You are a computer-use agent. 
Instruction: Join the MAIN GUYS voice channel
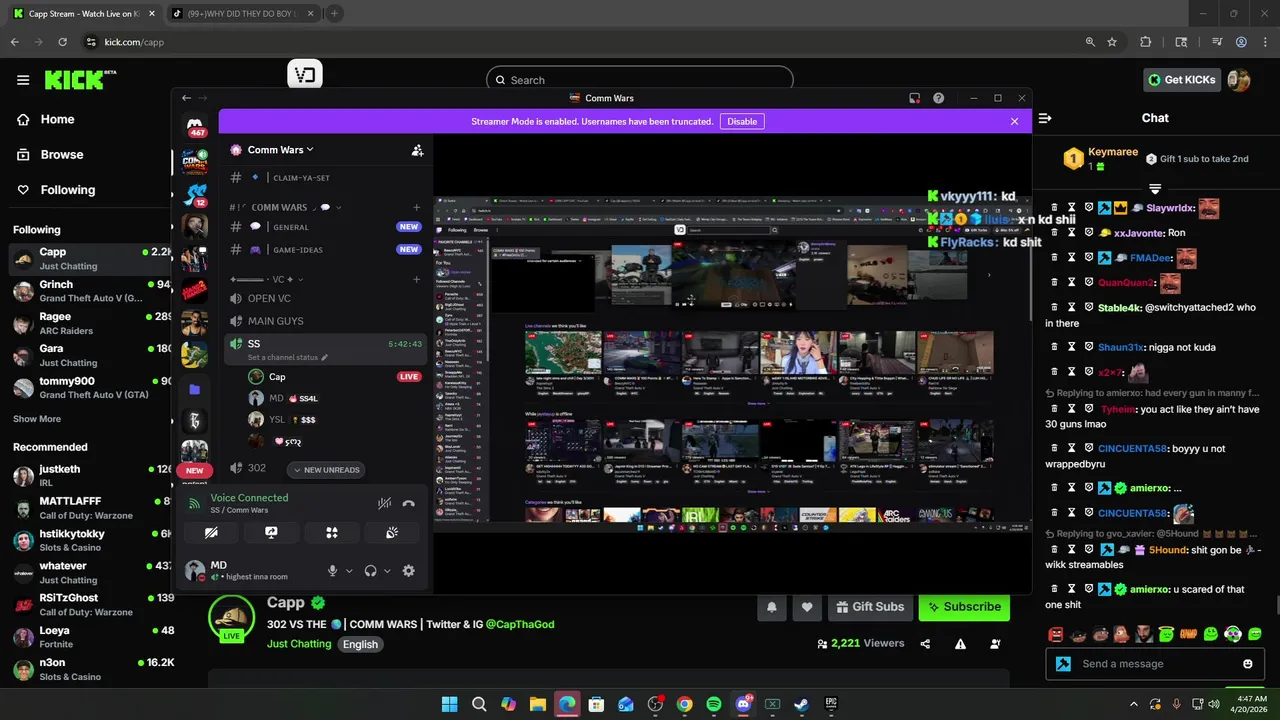coord(327,321)
